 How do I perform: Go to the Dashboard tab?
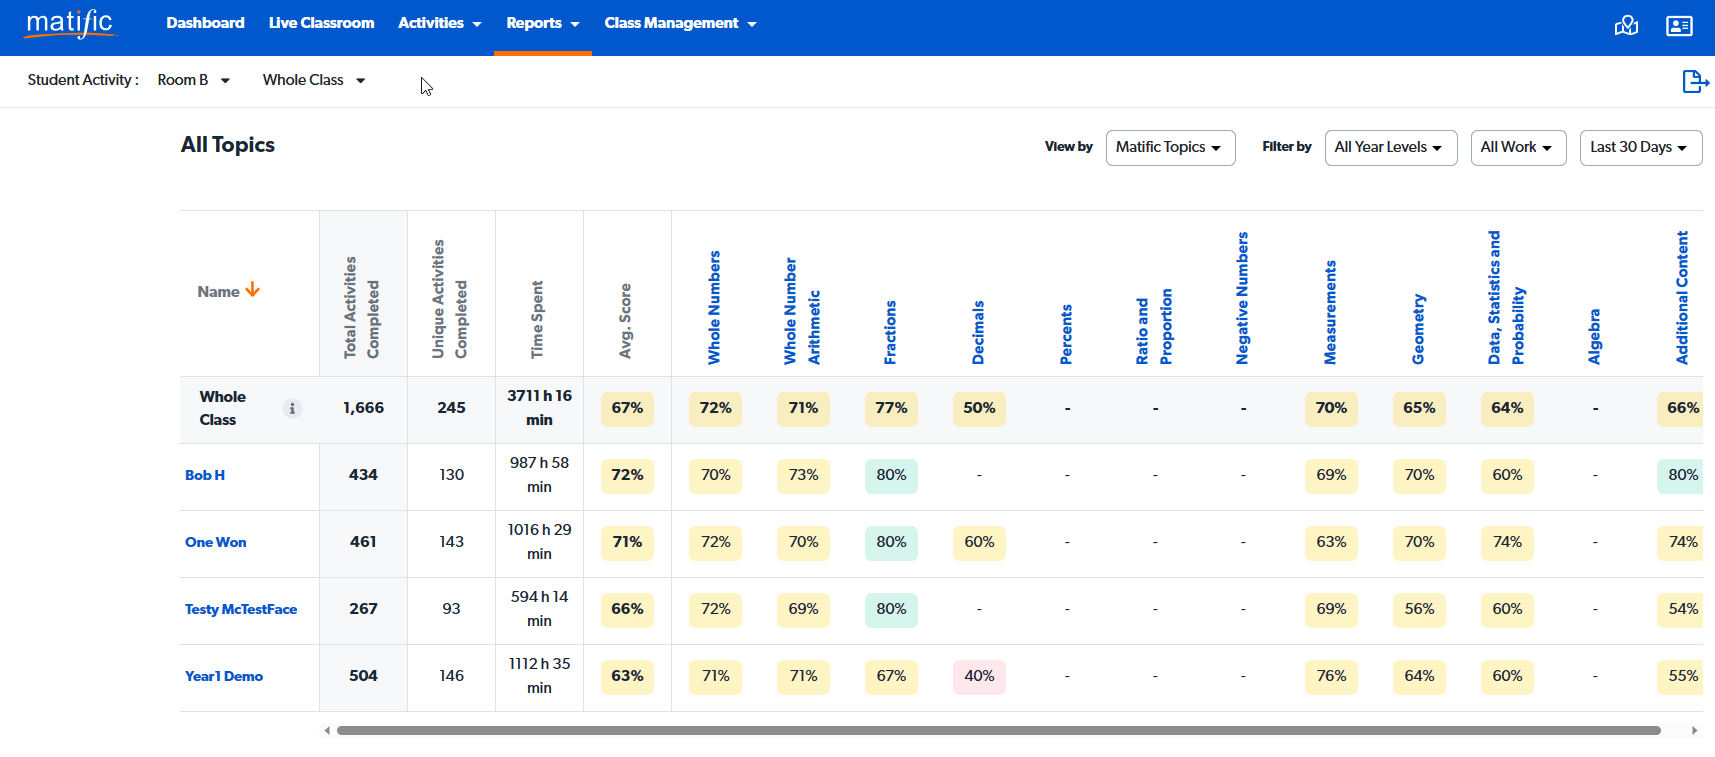click(x=205, y=23)
